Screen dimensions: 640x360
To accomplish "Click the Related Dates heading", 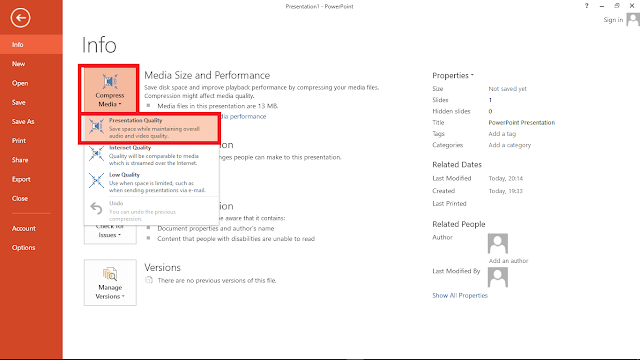I will pyautogui.click(x=457, y=164).
